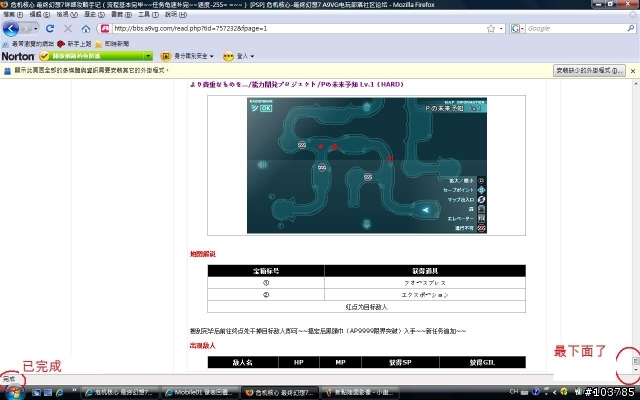The width and height of the screenshot is (640, 400).
Task: Switch to the first IE 危机核心 taskbar window
Action: (119, 393)
